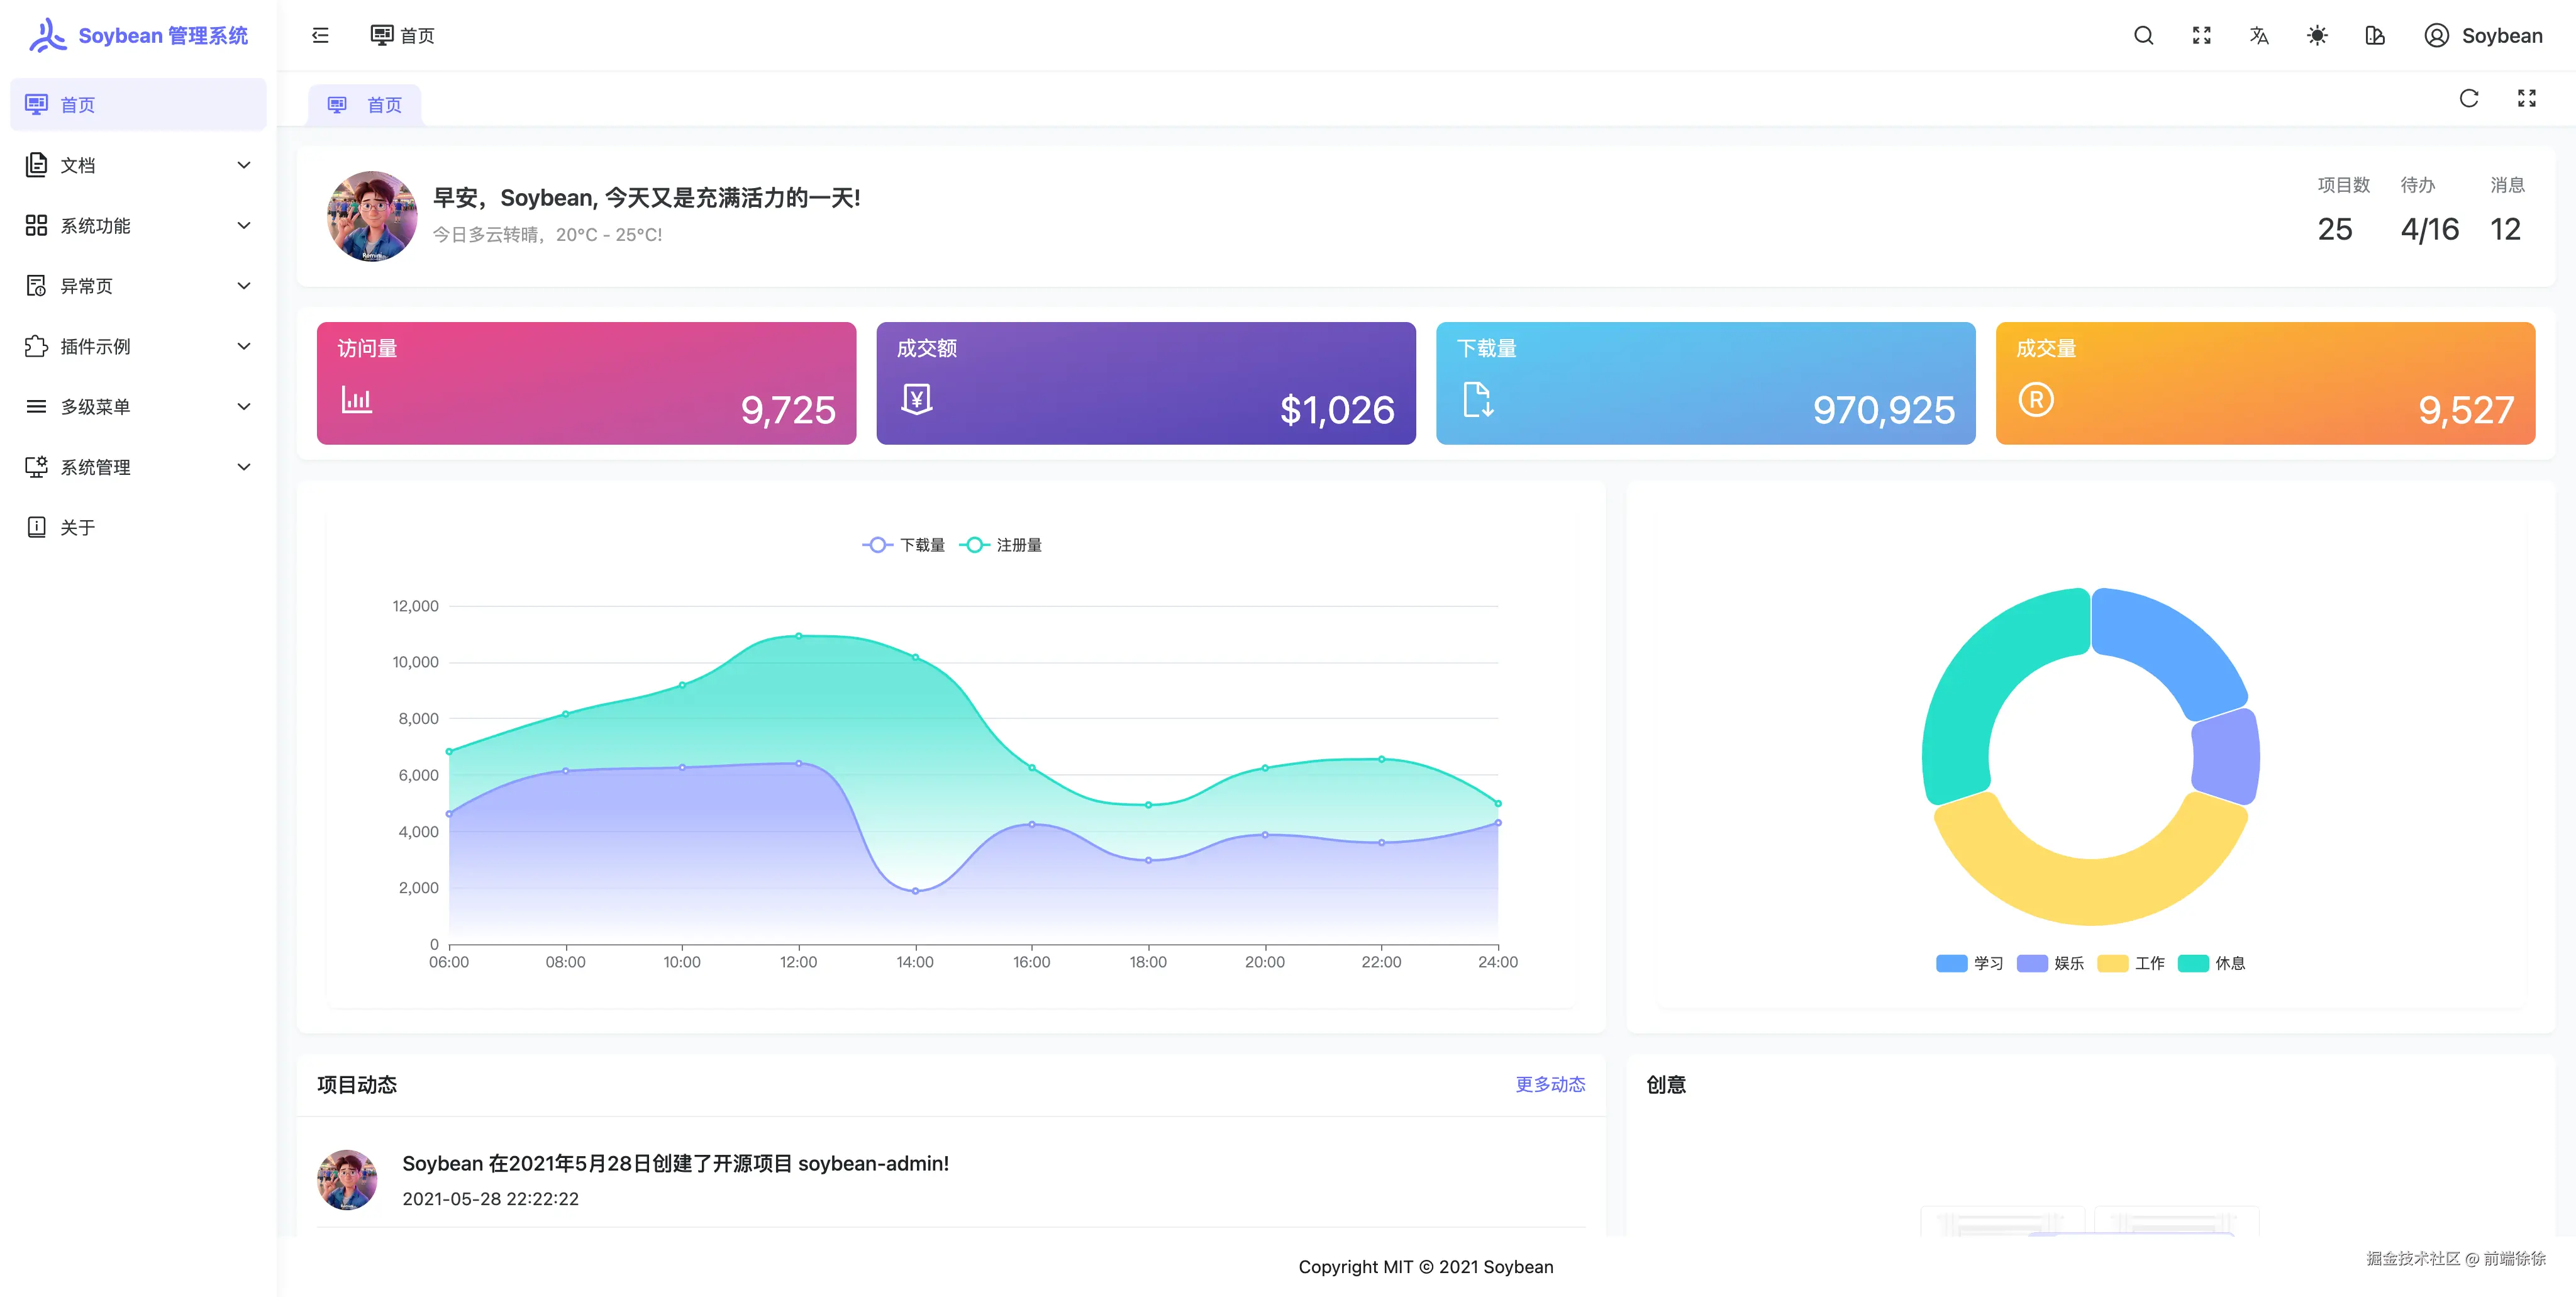2576x1297 pixels.
Task: Open the language translation switcher icon
Action: click(2259, 36)
